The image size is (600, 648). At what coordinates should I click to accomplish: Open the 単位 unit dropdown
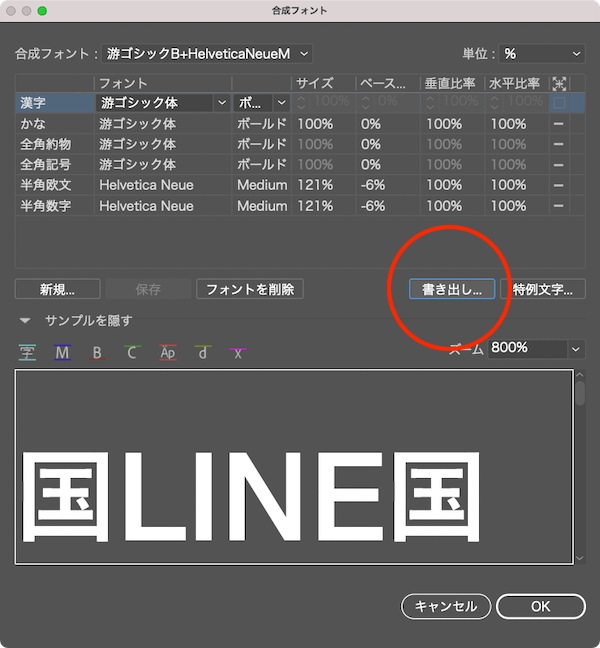tap(542, 54)
